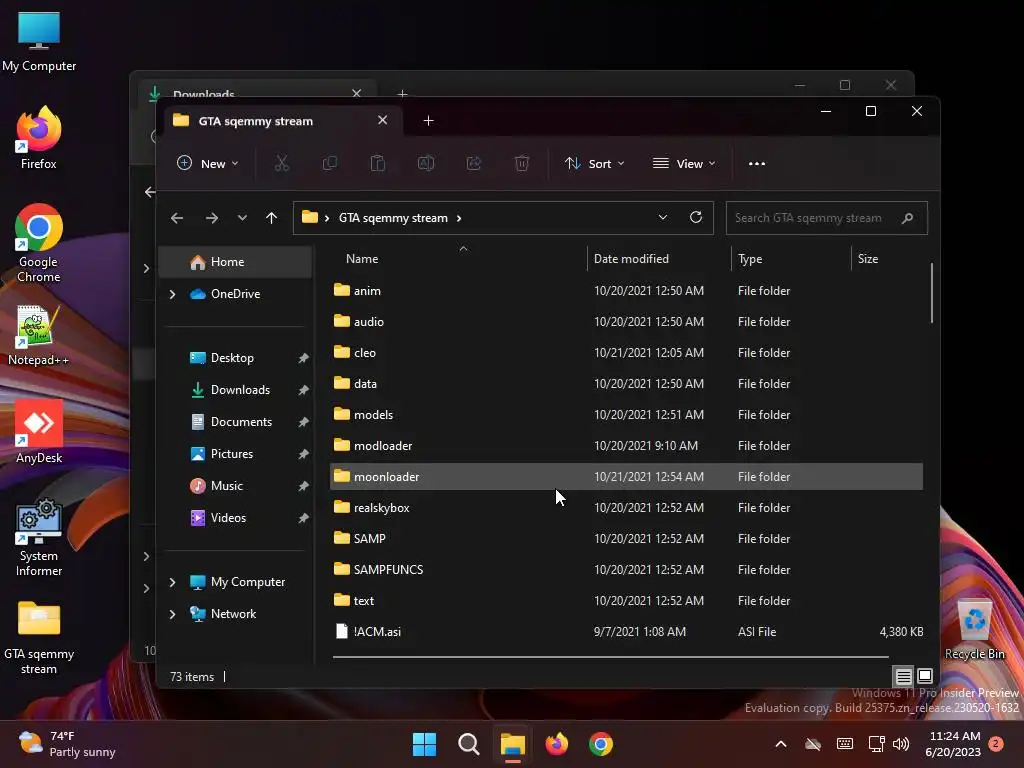
Task: Sort by Date modified column header
Action: point(631,259)
